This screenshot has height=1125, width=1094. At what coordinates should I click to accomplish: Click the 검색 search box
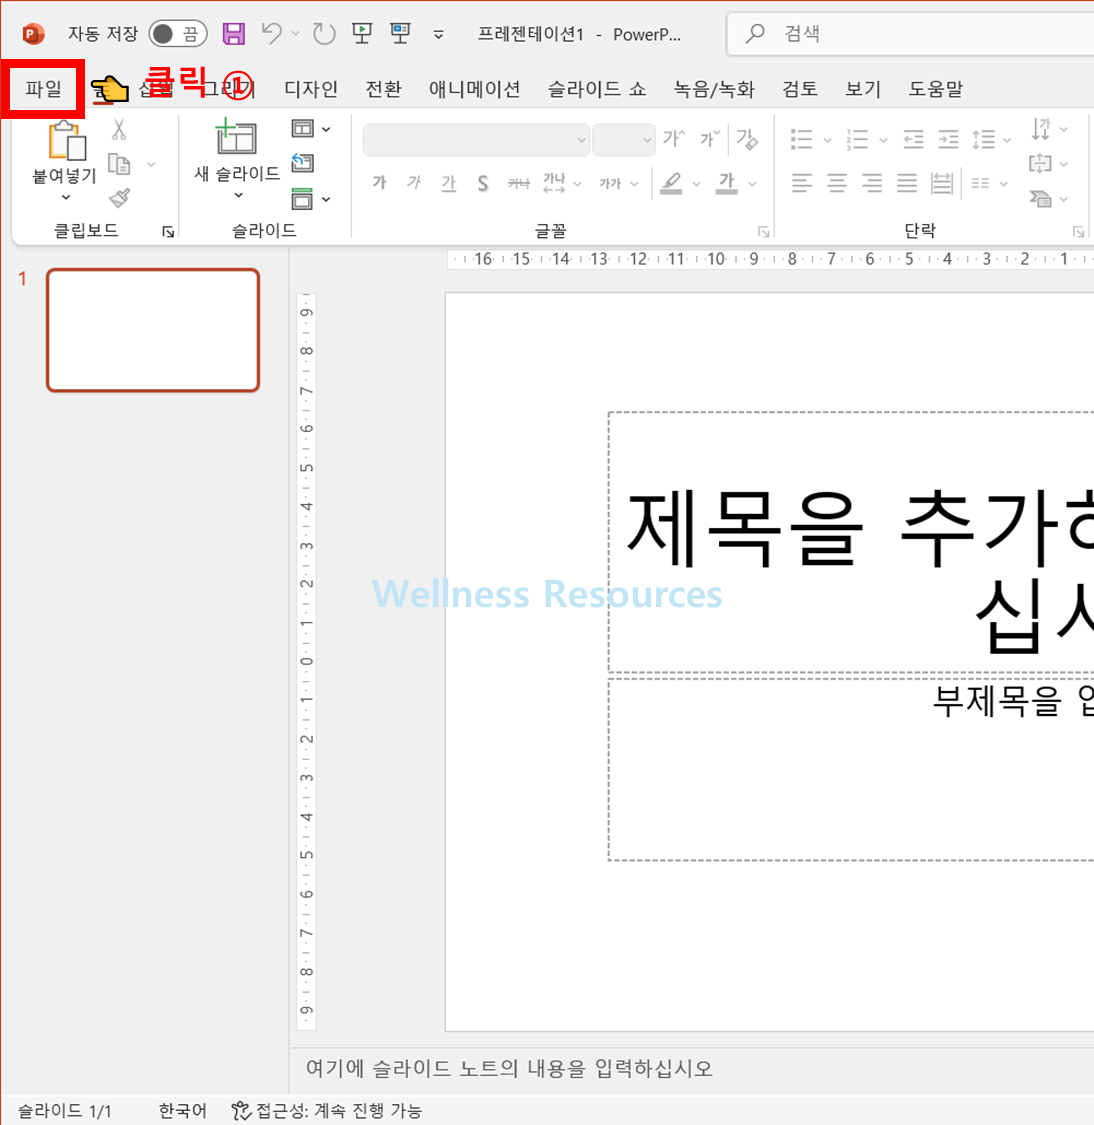910,34
